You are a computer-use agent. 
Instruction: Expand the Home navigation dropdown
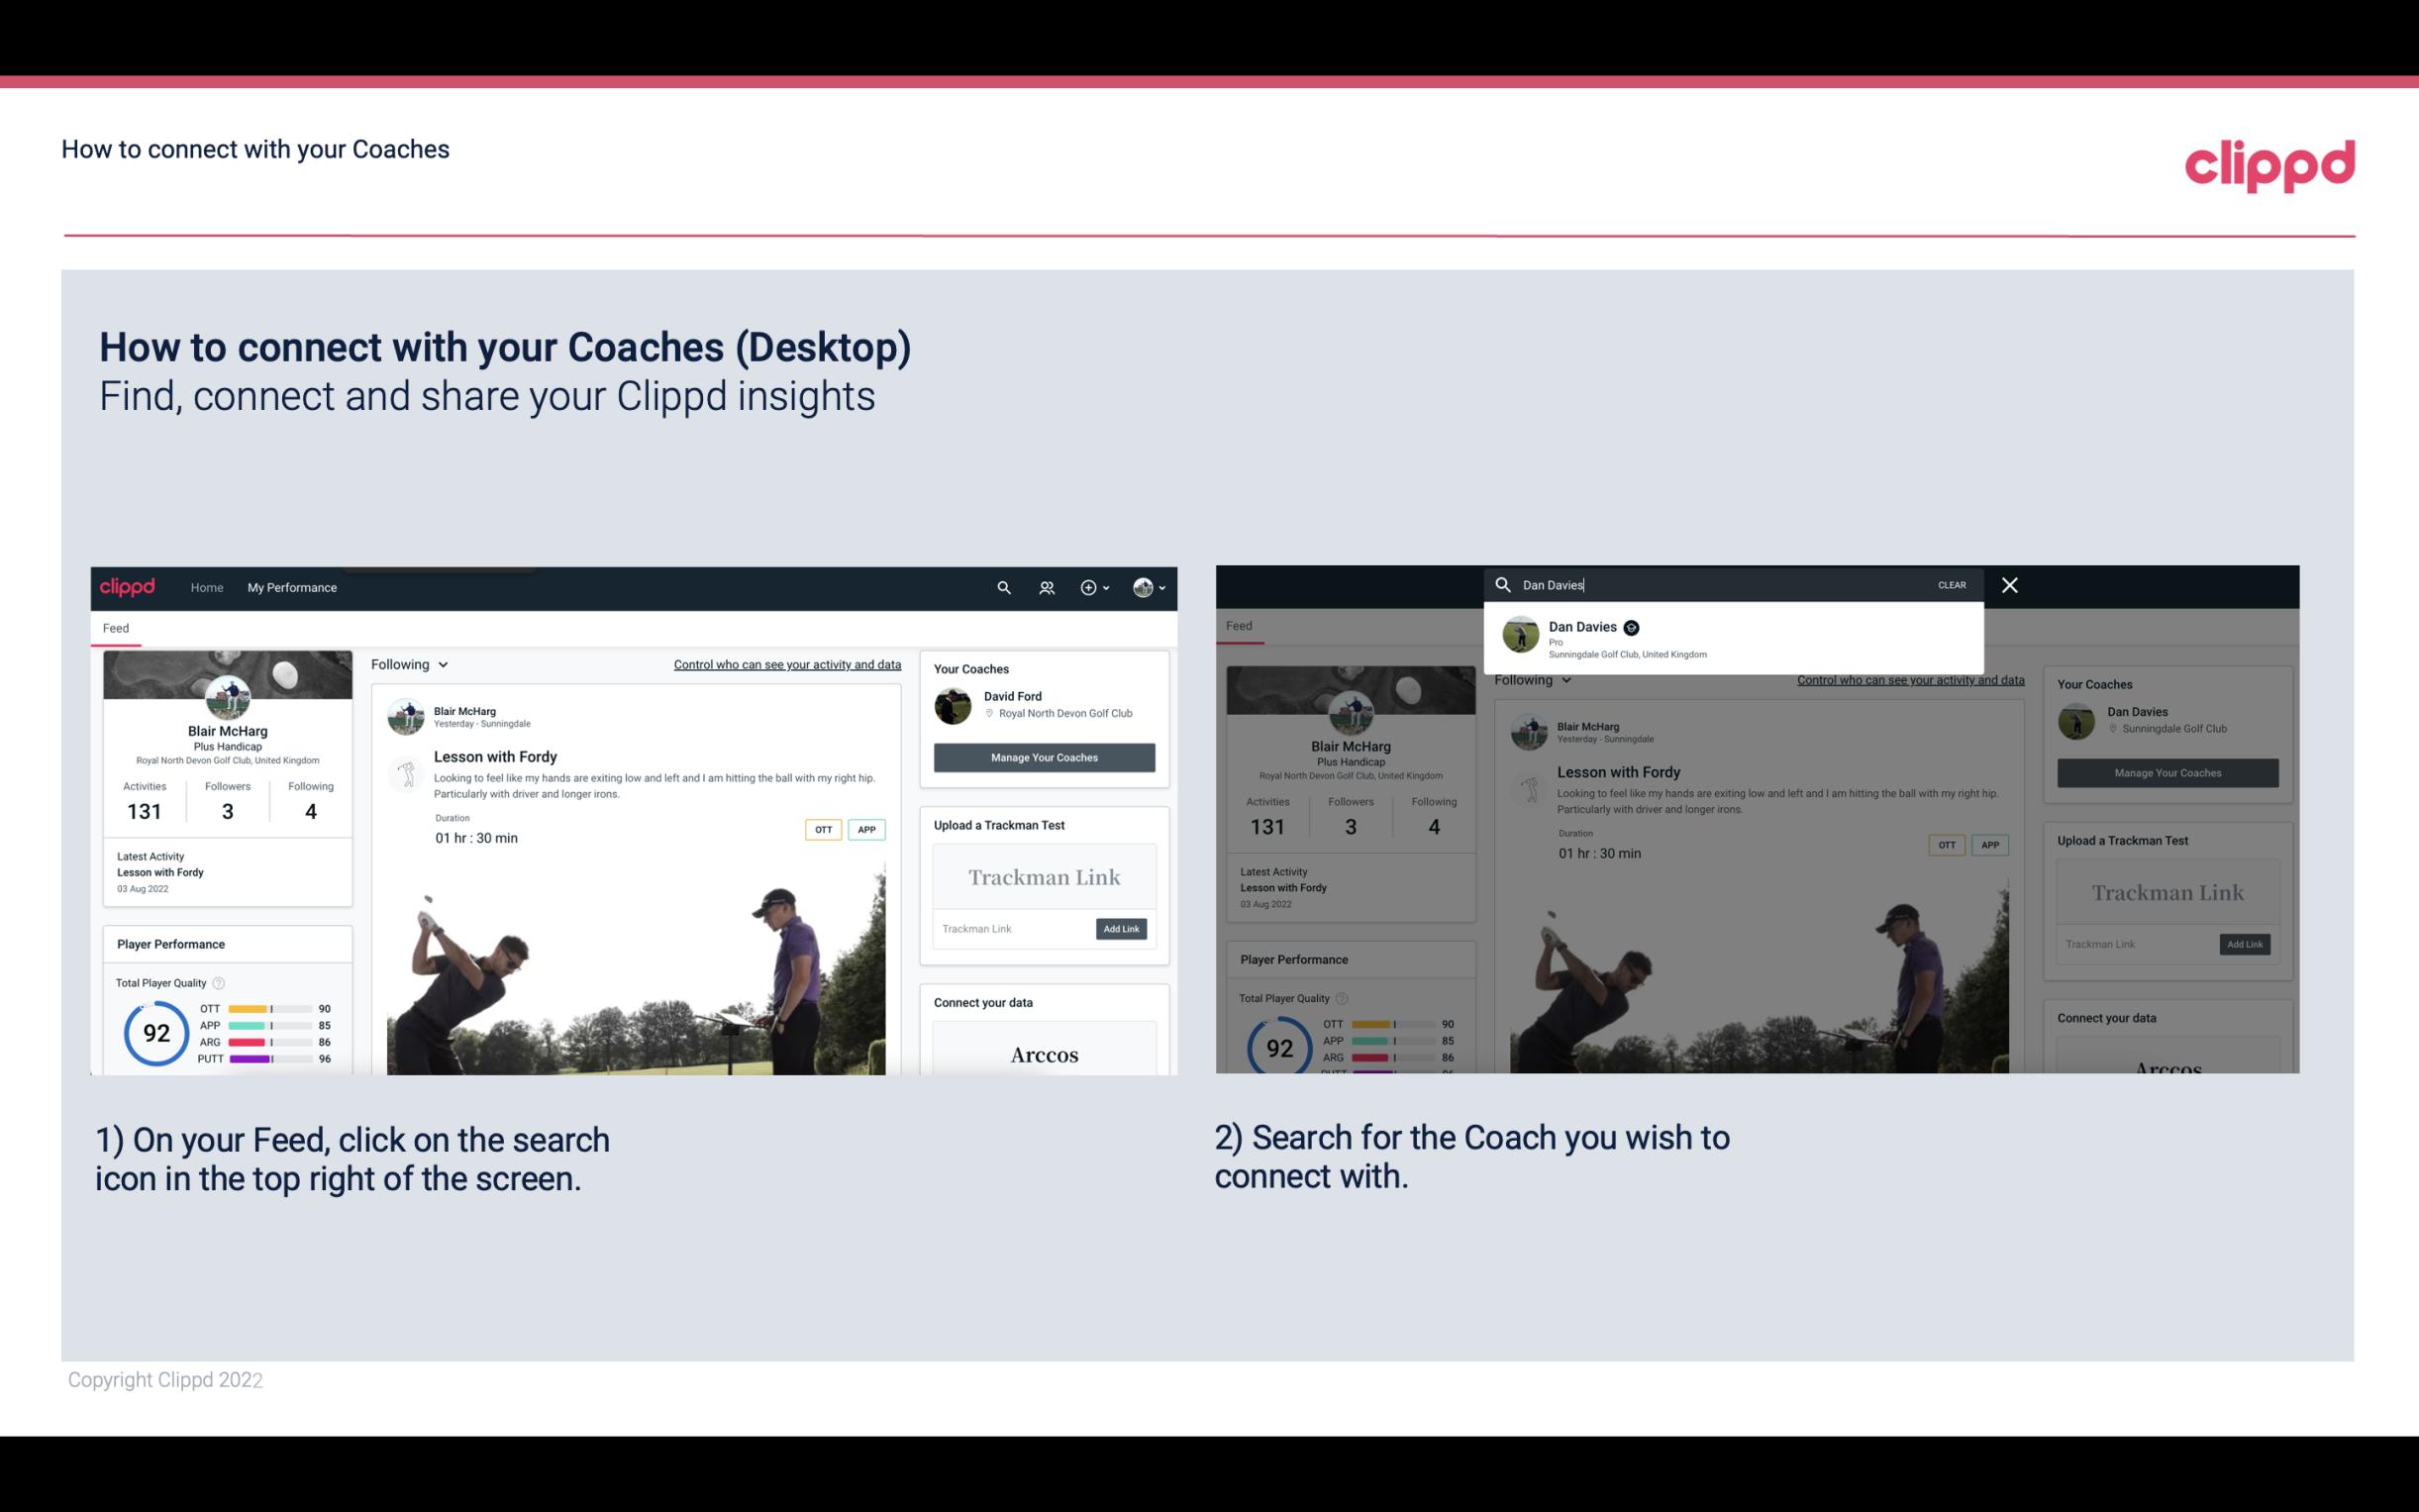coord(209,587)
